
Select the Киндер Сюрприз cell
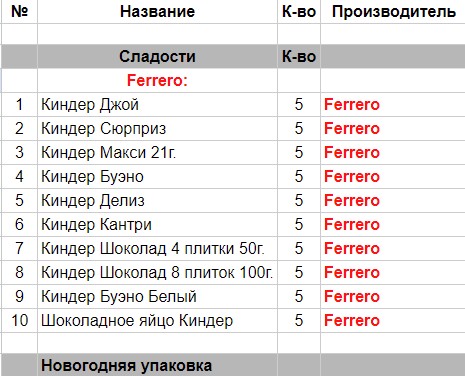click(x=157, y=128)
